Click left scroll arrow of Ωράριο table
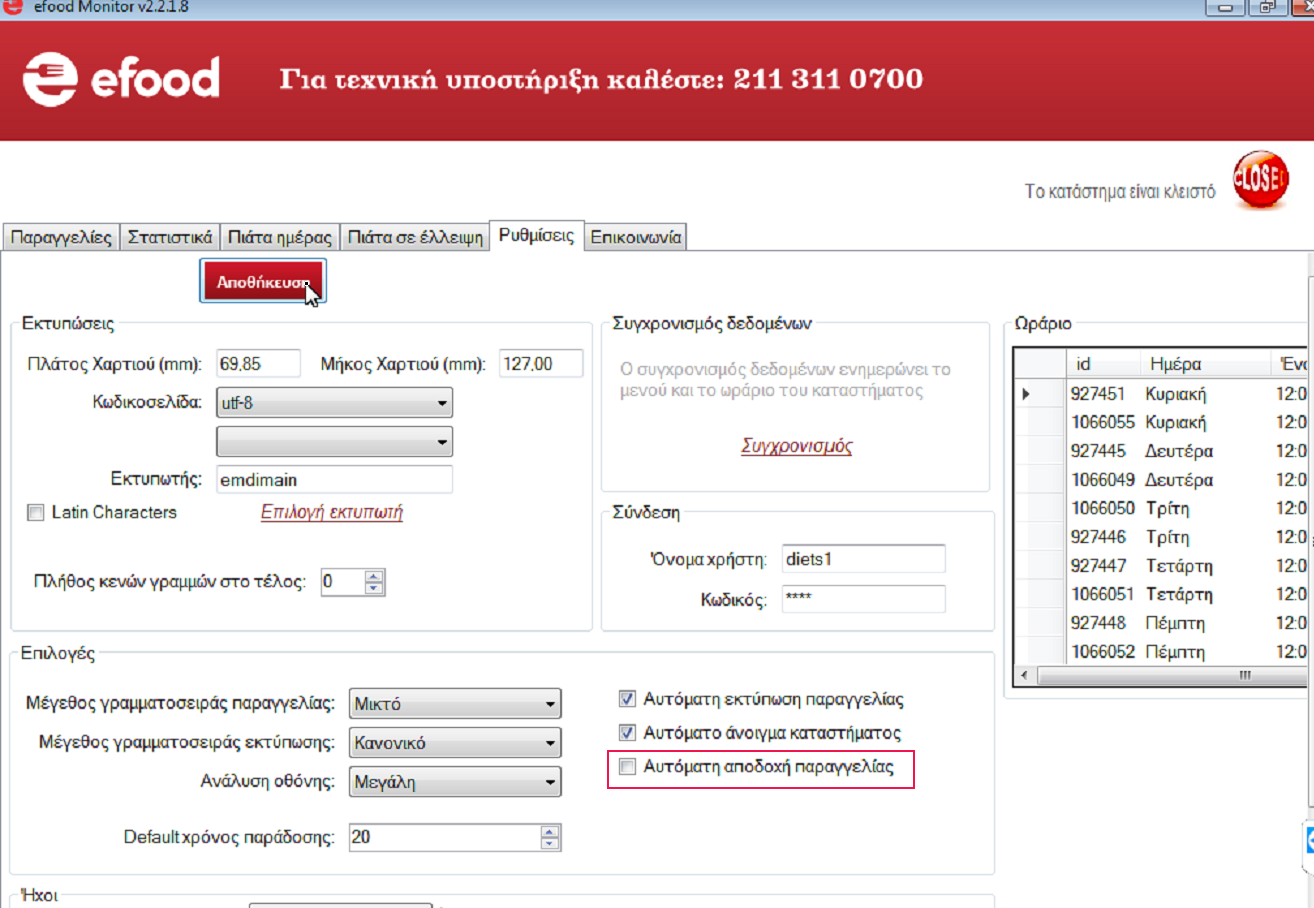Viewport: 1314px width, 908px height. 1022,675
